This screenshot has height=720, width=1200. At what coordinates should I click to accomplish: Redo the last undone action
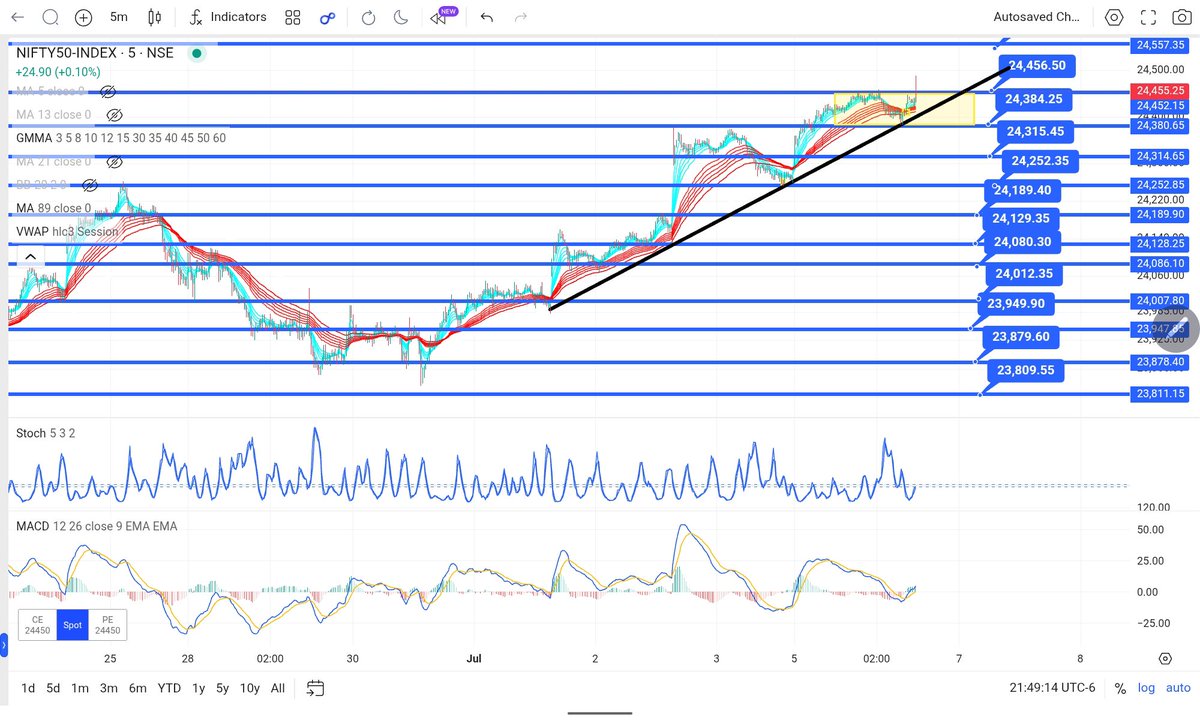pyautogui.click(x=520, y=17)
